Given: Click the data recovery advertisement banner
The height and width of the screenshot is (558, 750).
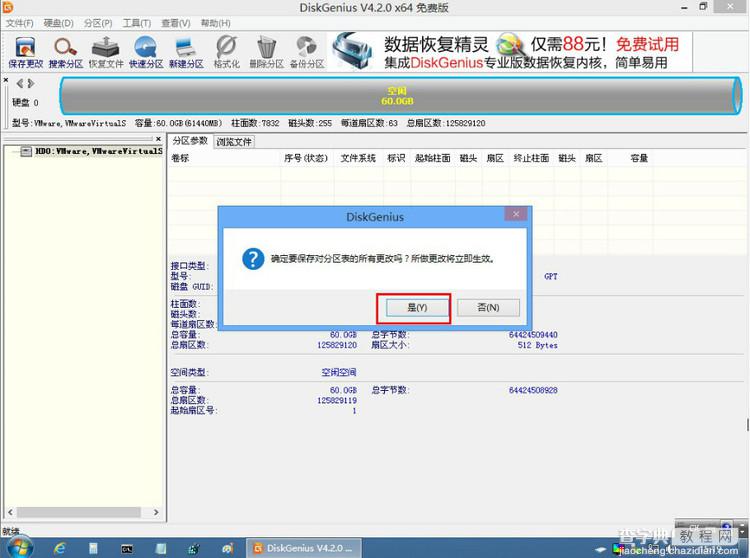Looking at the screenshot, I should [512, 52].
